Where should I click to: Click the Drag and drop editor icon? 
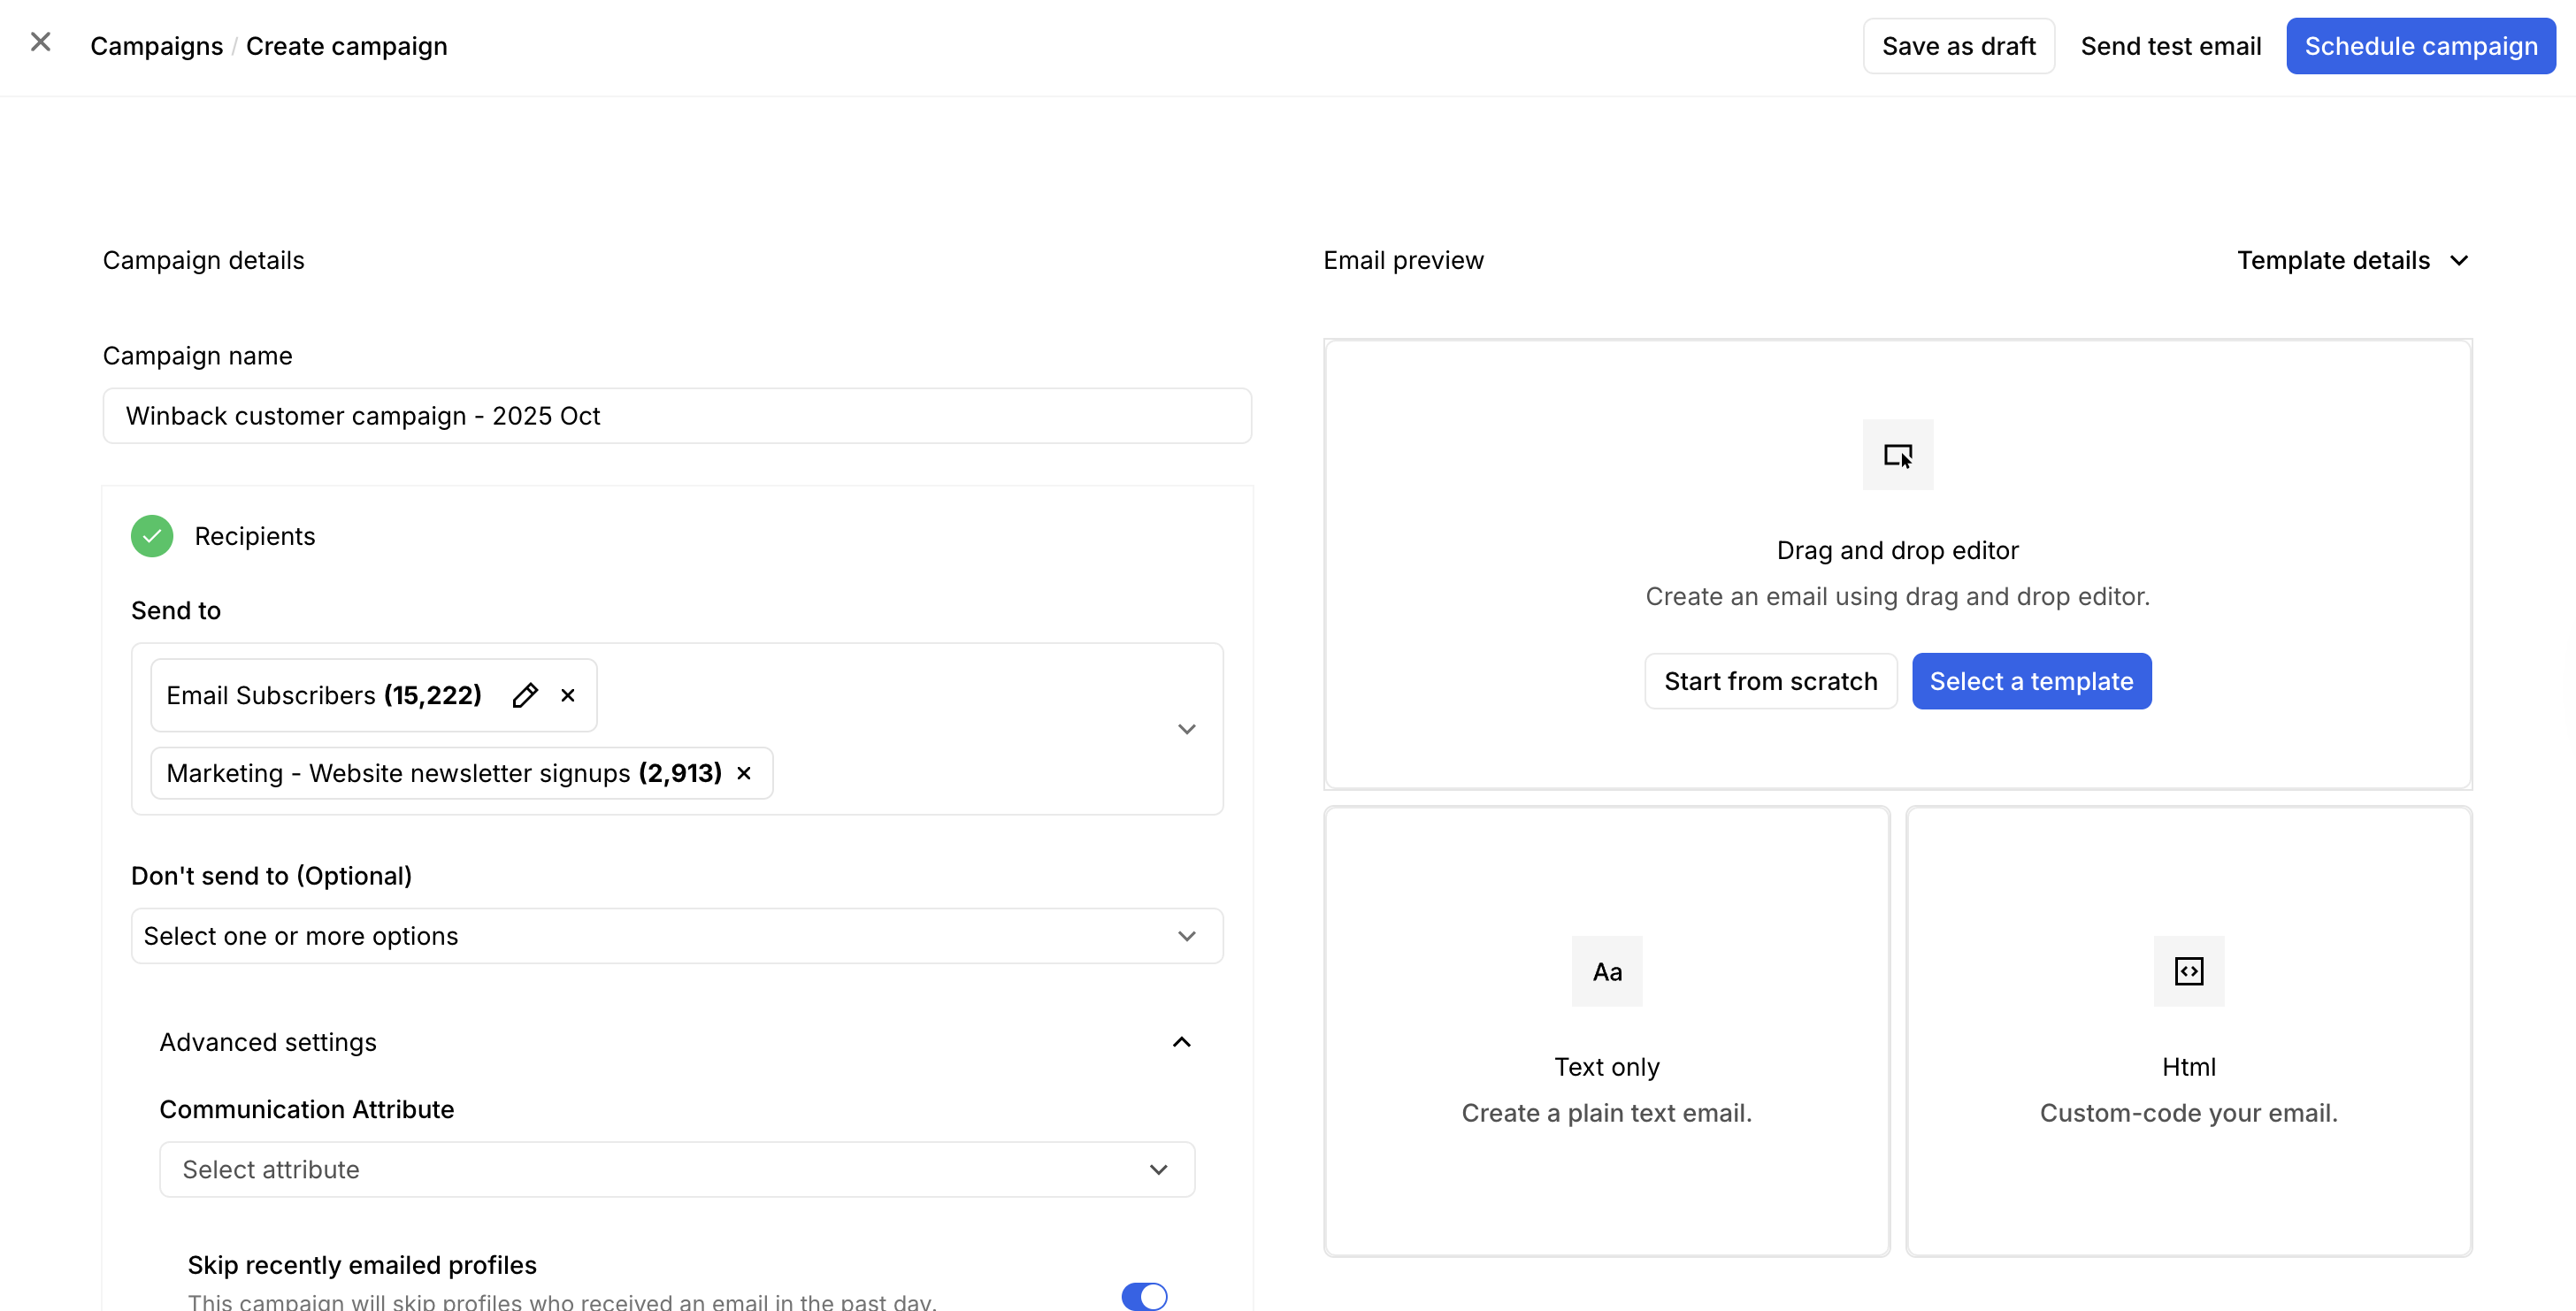pos(1897,455)
